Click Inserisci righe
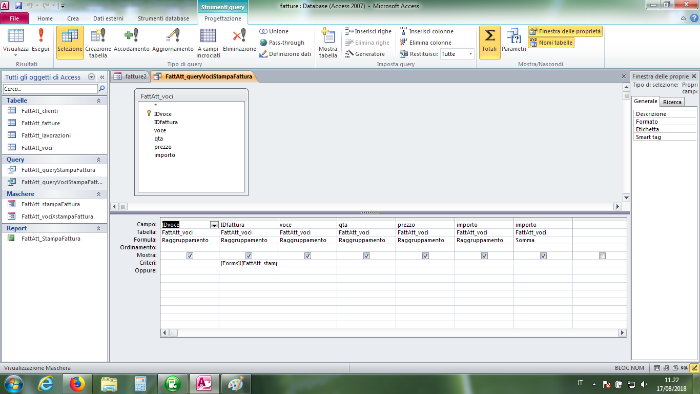Image resolution: width=700 pixels, height=394 pixels. (368, 31)
